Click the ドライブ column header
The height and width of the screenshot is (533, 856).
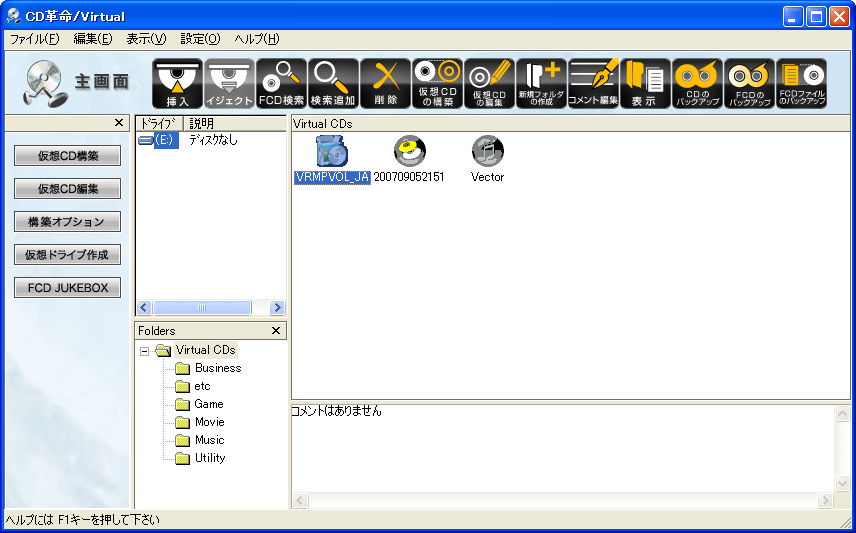tap(159, 123)
